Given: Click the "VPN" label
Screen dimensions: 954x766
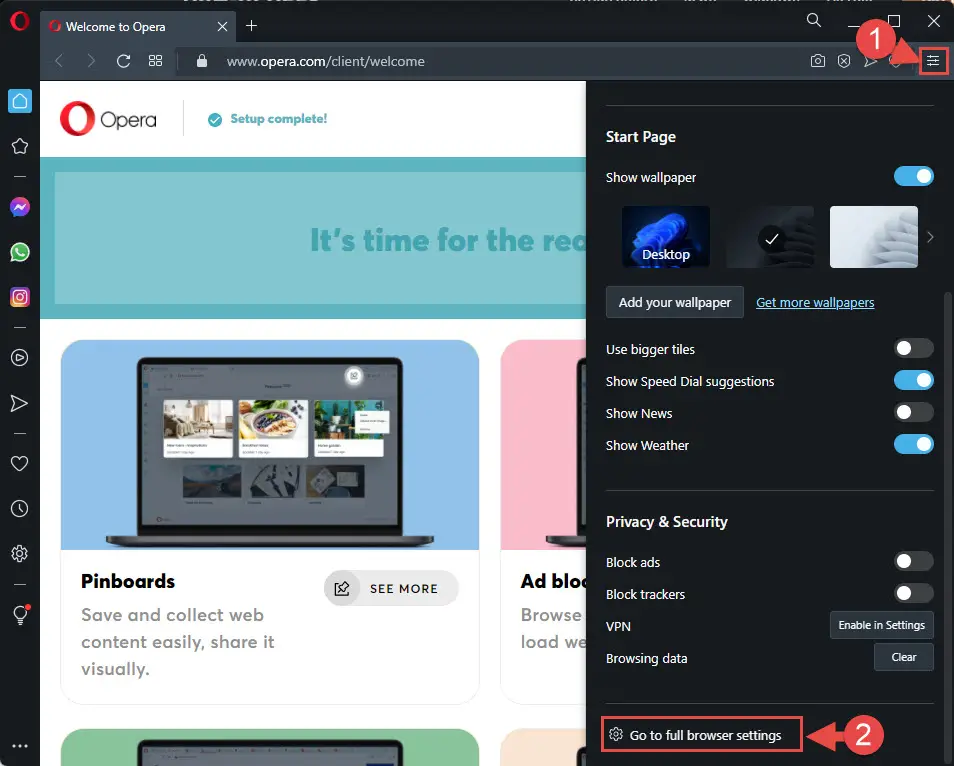Looking at the screenshot, I should (x=618, y=626).
